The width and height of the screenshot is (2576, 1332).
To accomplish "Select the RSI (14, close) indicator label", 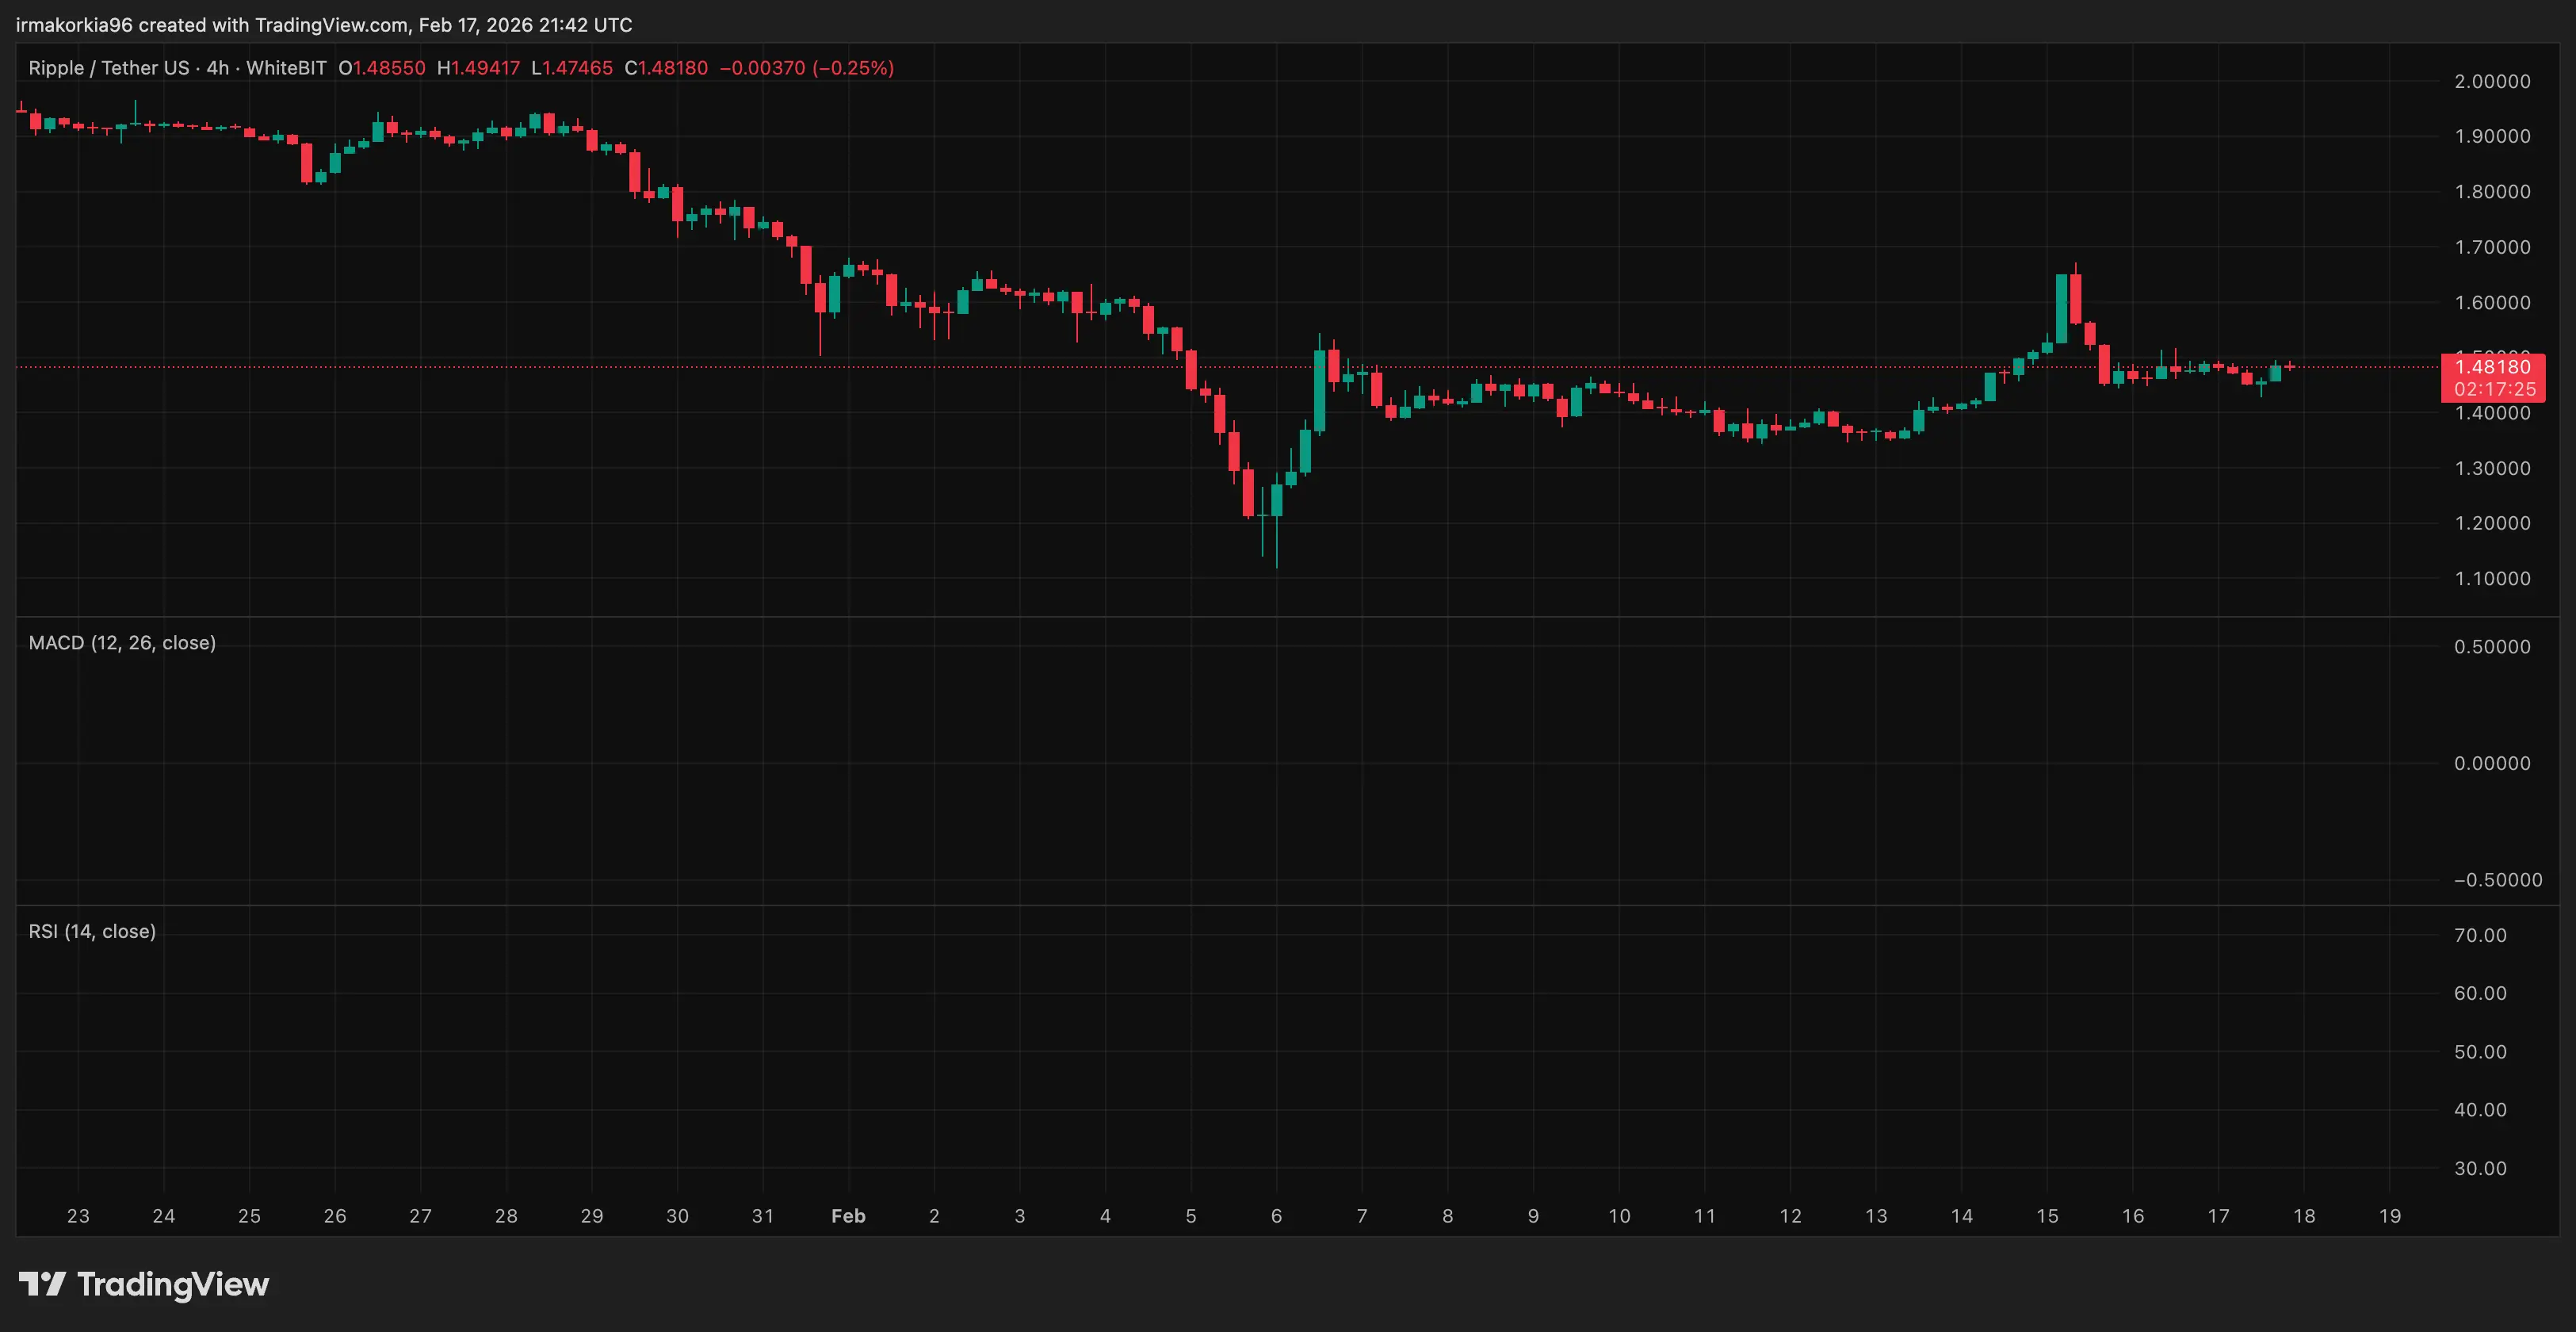I will click(x=92, y=931).
